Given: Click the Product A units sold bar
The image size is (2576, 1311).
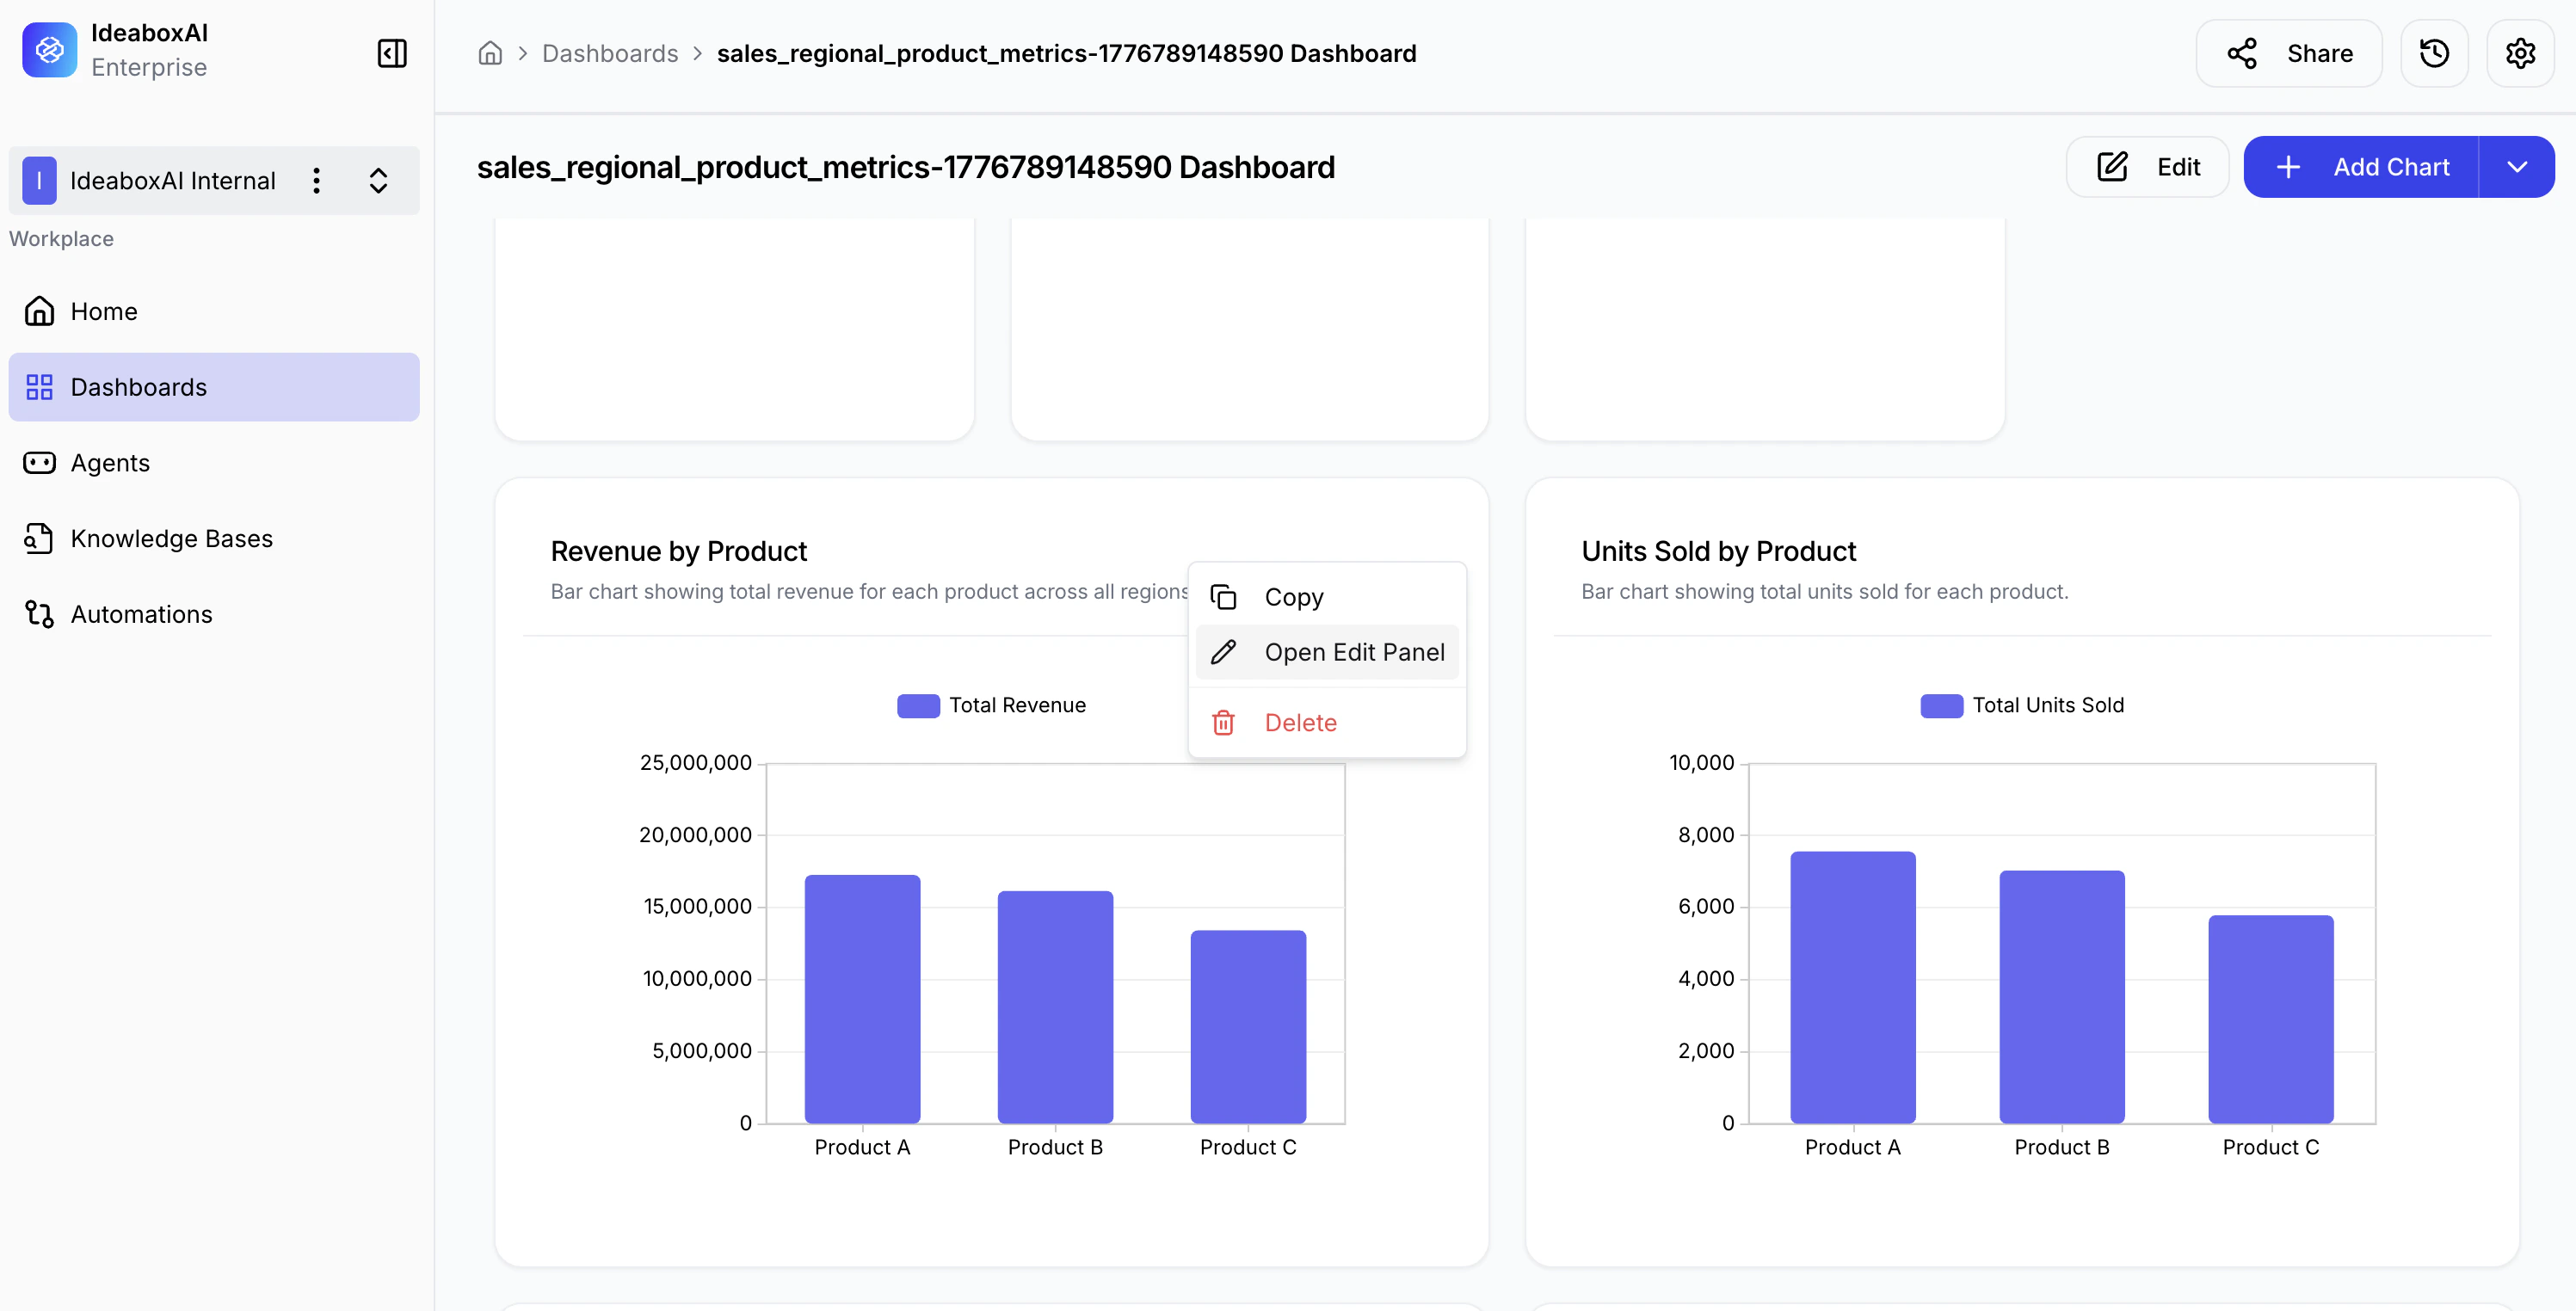Looking at the screenshot, I should click(x=1853, y=987).
